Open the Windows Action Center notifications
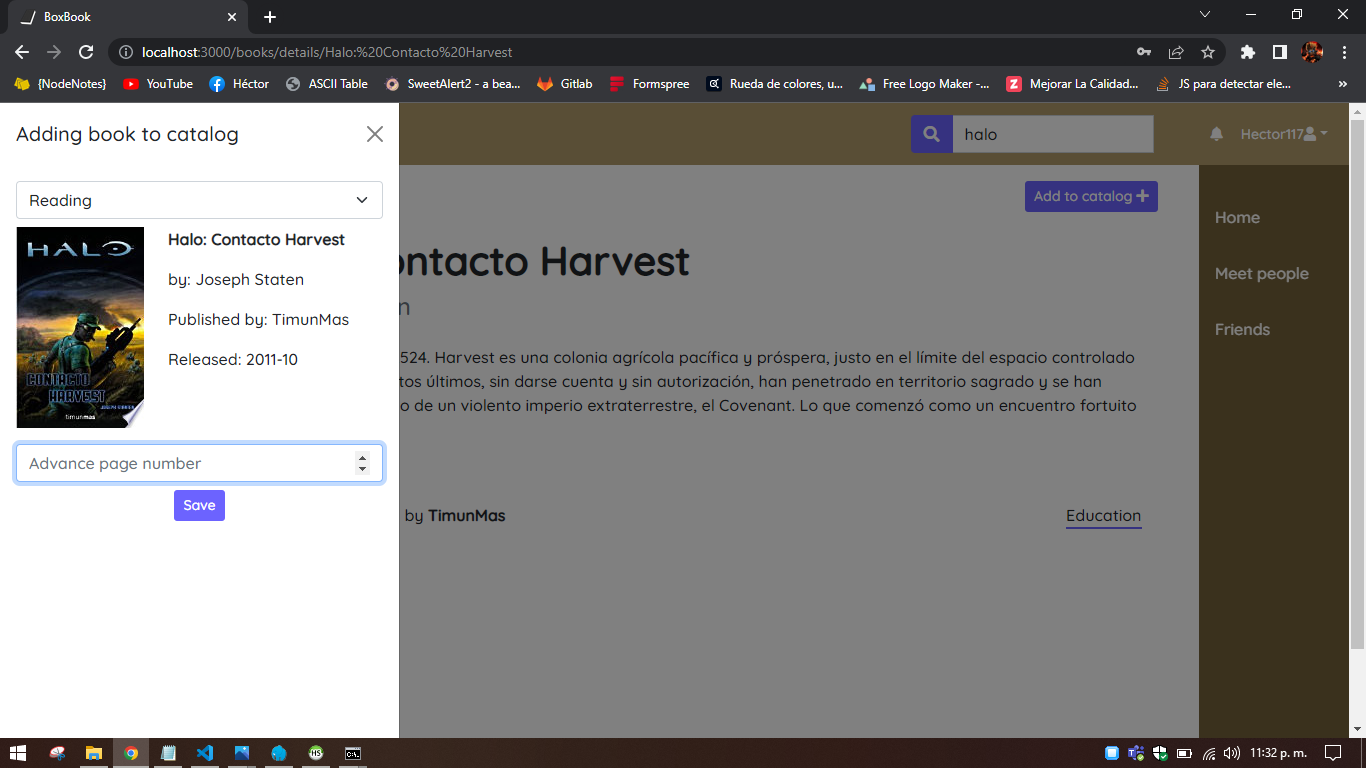The width and height of the screenshot is (1366, 768). coord(1332,753)
